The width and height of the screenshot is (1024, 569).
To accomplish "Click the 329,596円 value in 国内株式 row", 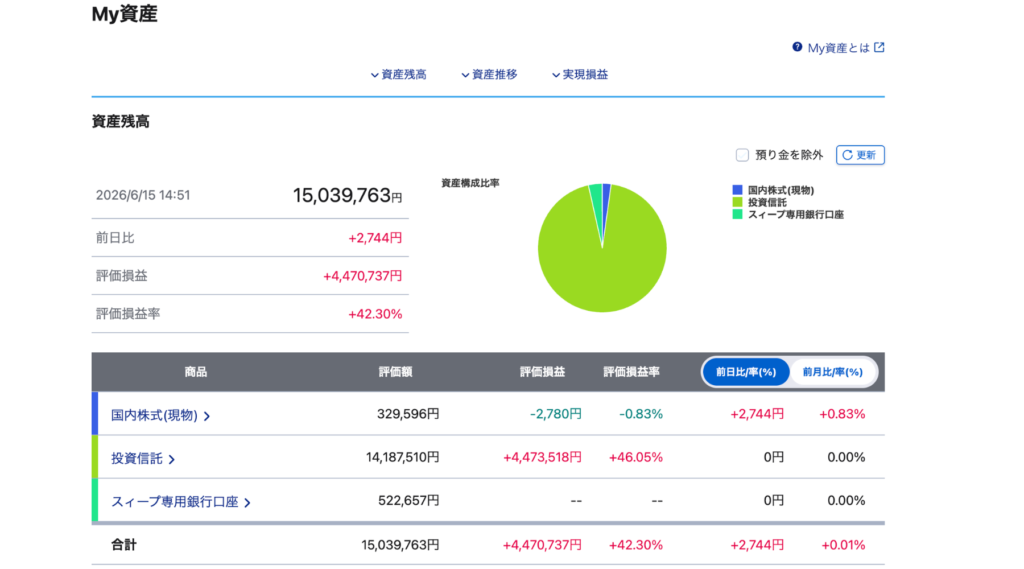I will [x=408, y=414].
